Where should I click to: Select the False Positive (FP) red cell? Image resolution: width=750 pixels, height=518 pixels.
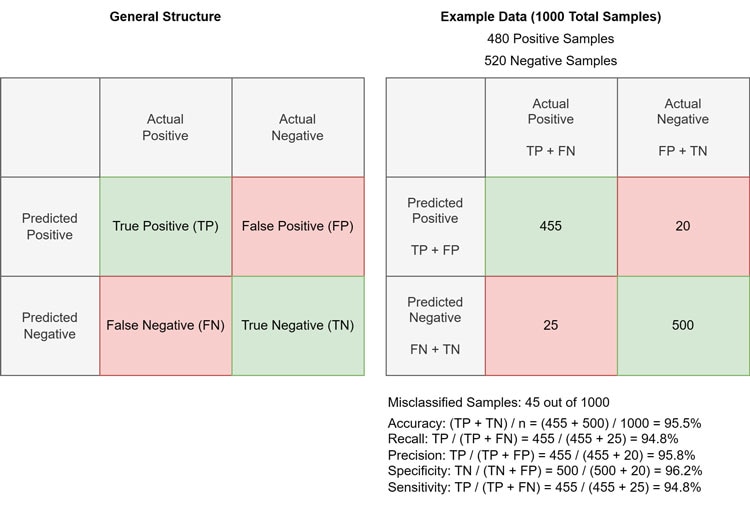click(298, 226)
